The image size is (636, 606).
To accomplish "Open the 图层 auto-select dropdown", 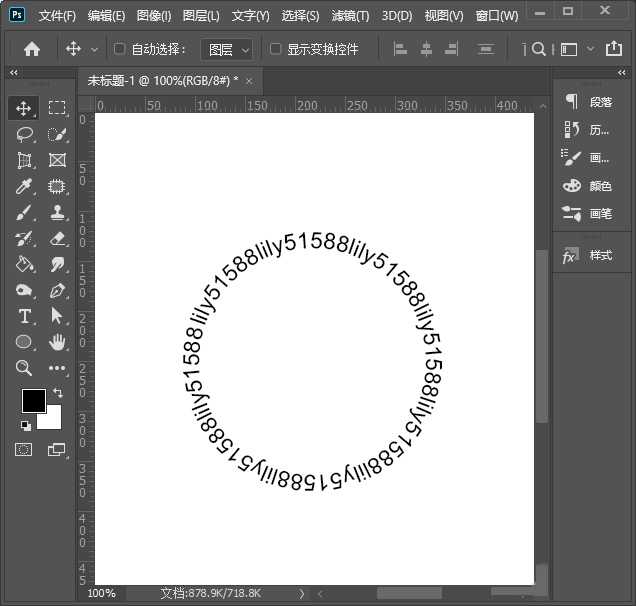I will [x=229, y=49].
